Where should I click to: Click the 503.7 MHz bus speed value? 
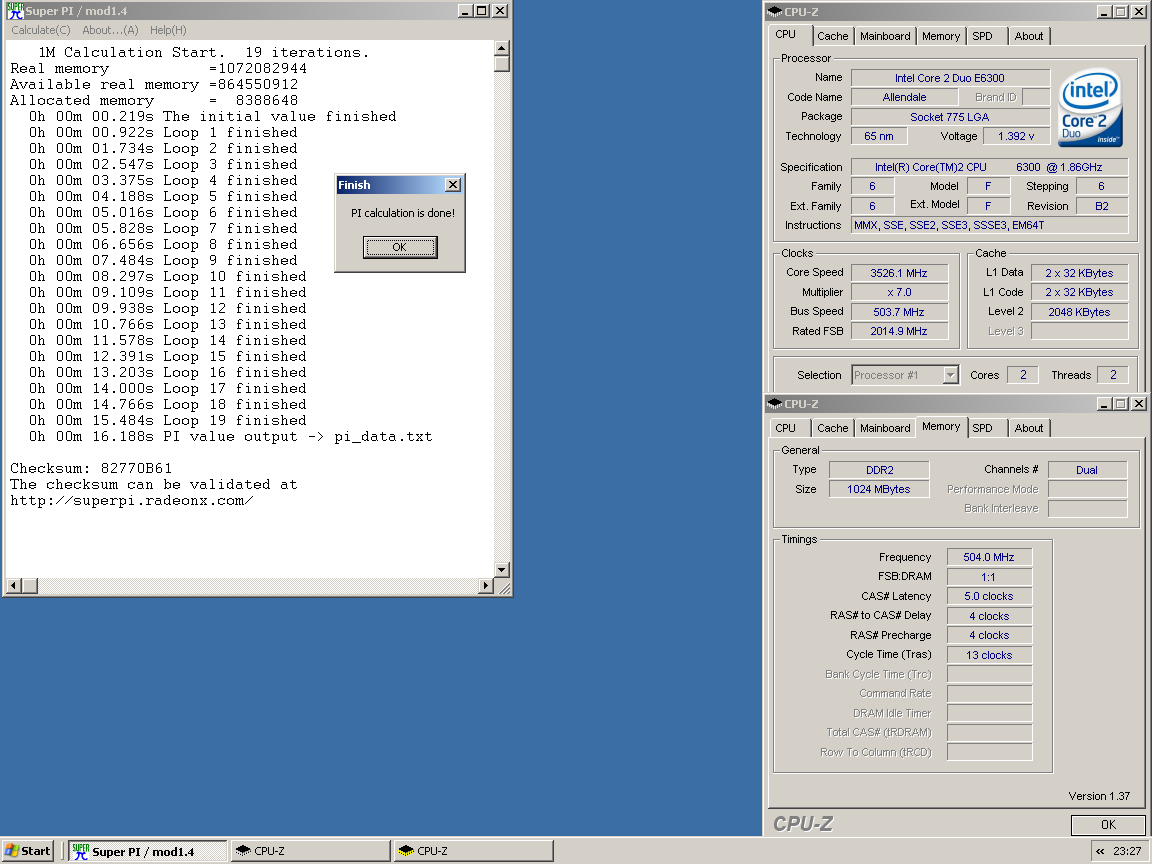pyautogui.click(x=899, y=312)
